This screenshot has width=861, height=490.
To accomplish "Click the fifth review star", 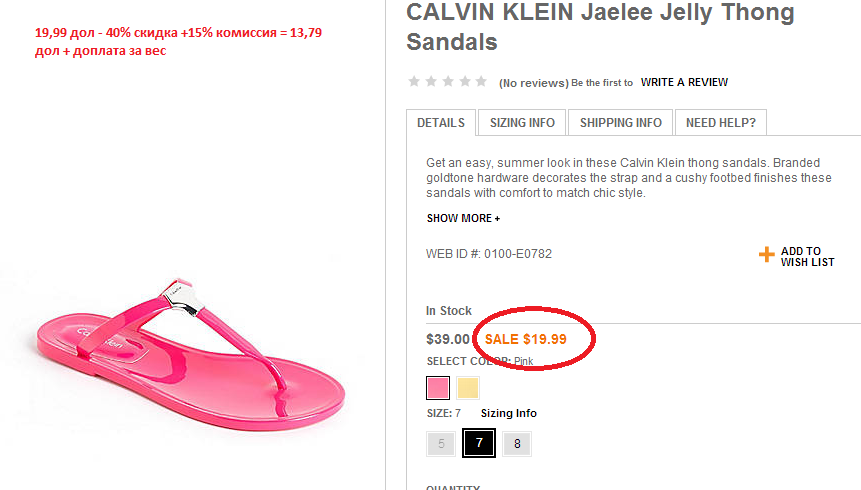I will [481, 81].
